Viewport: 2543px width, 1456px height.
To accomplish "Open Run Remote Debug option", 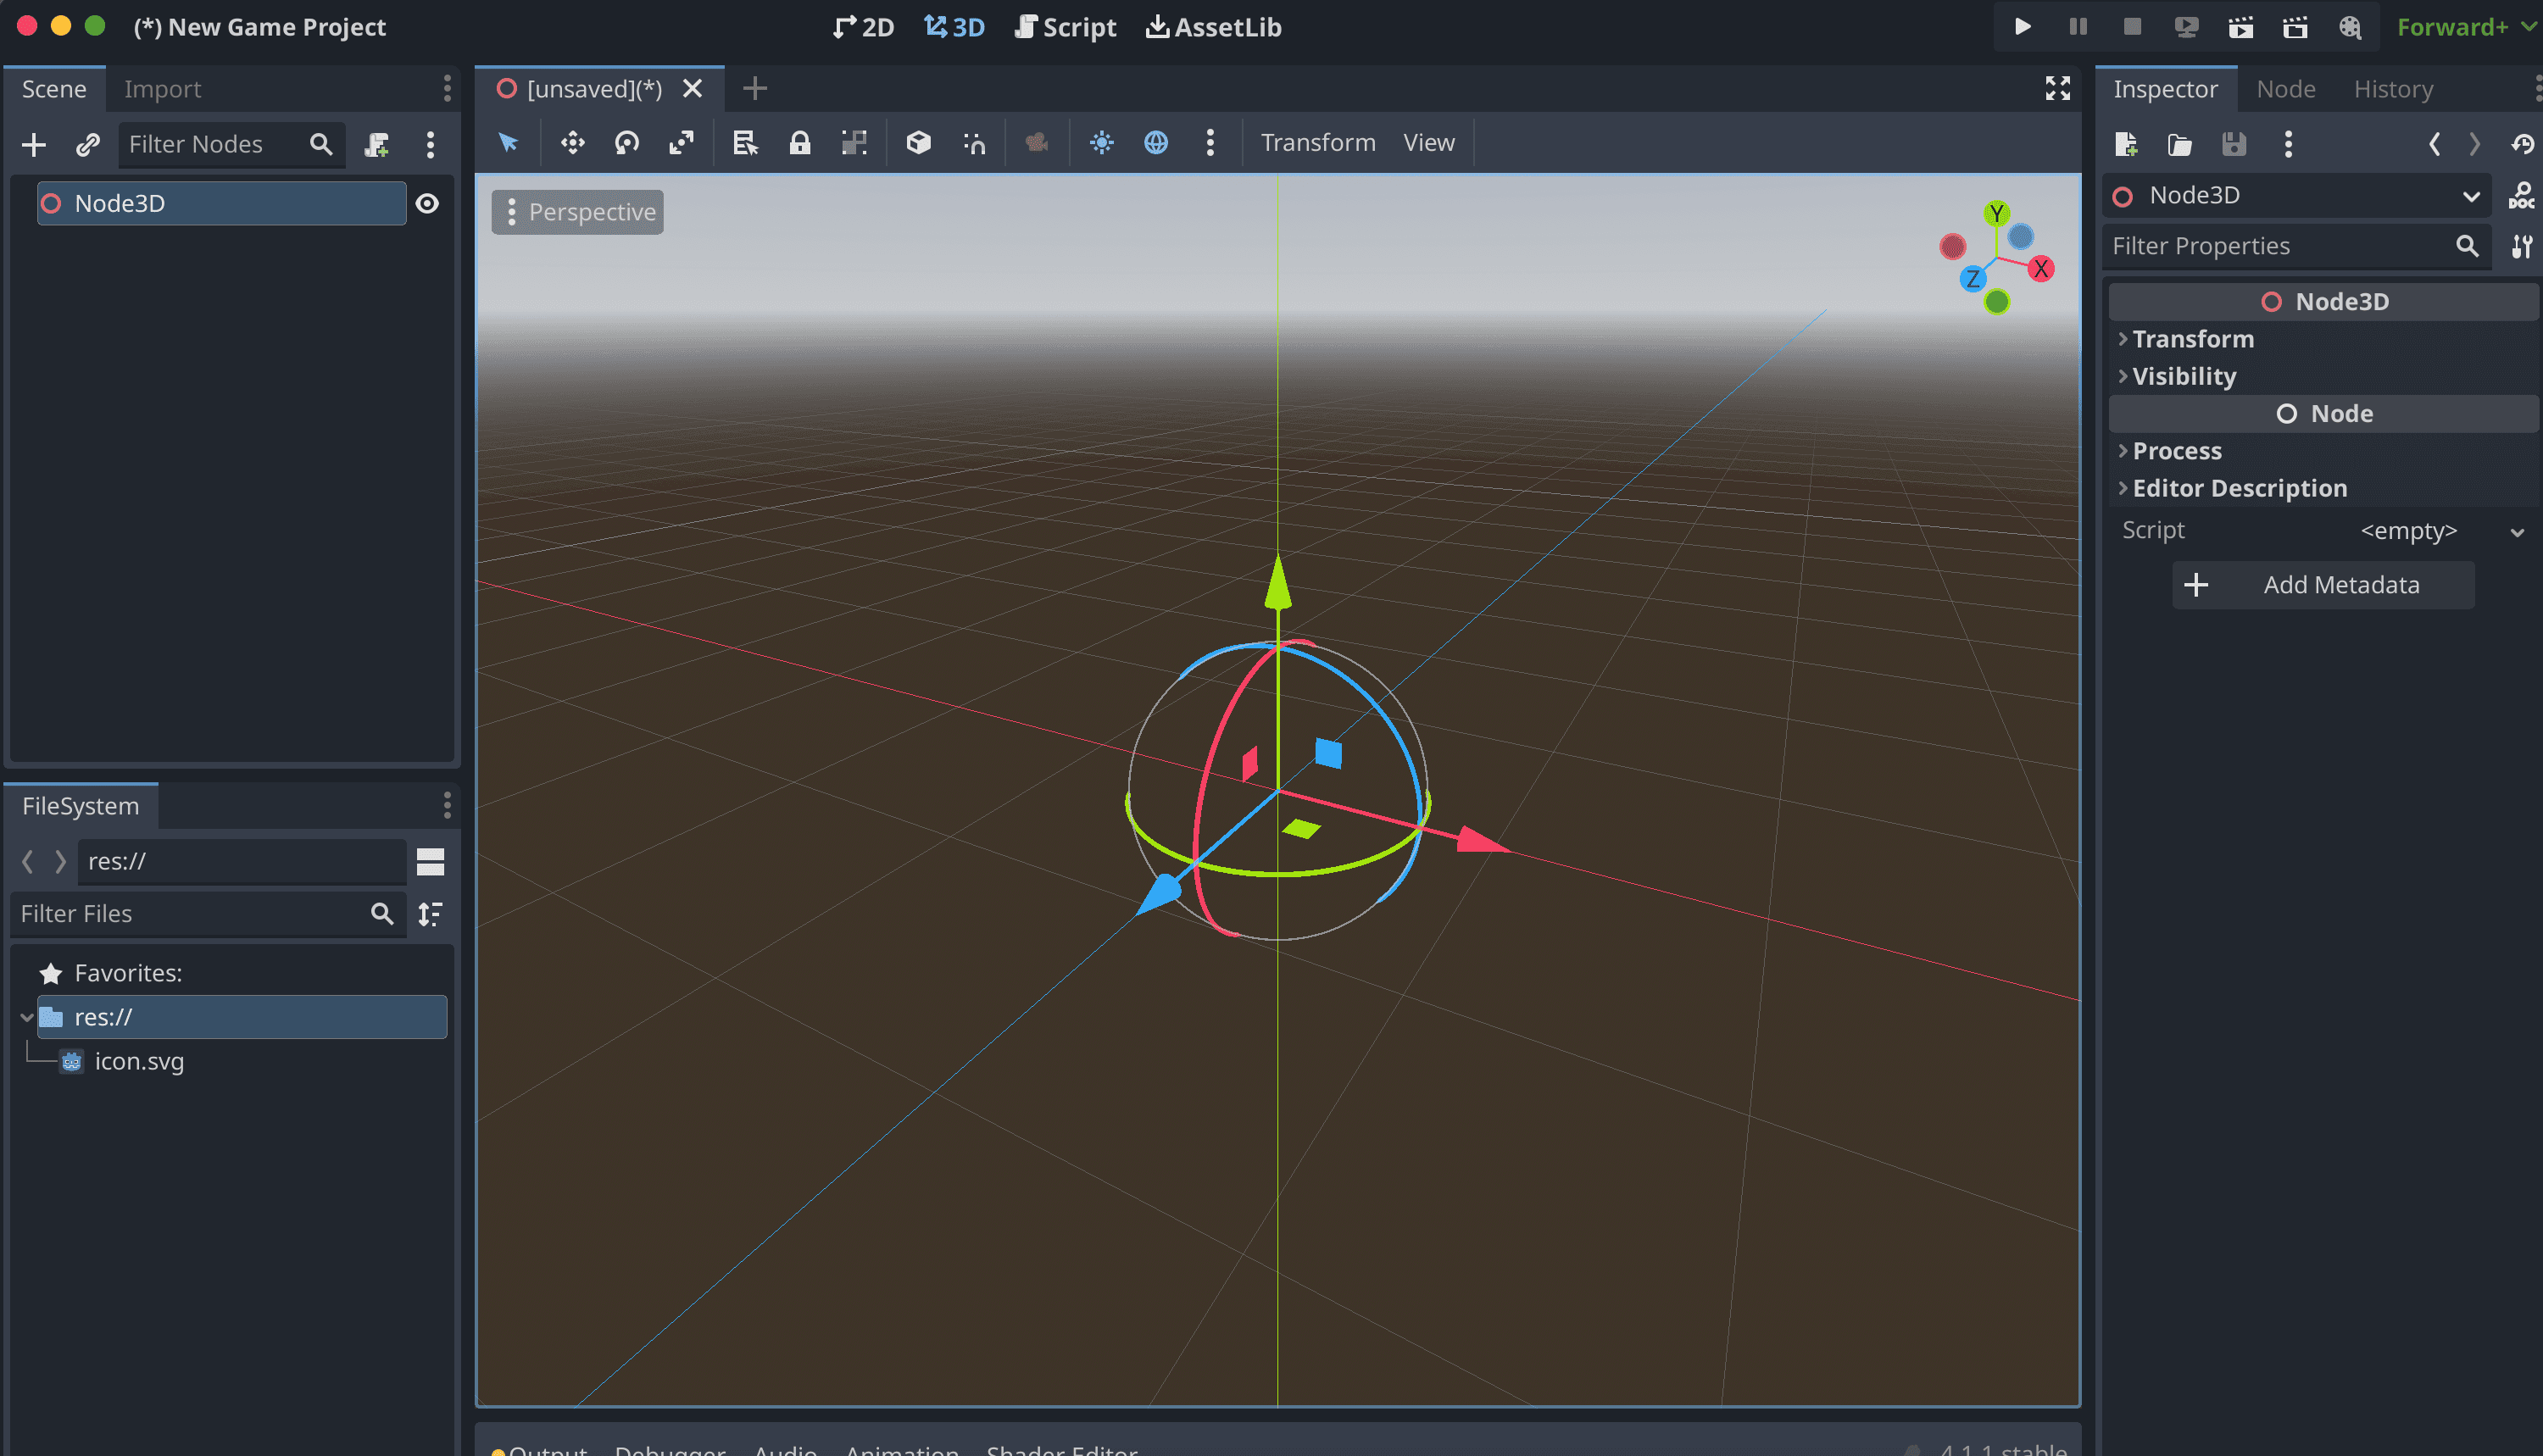I will point(2186,27).
